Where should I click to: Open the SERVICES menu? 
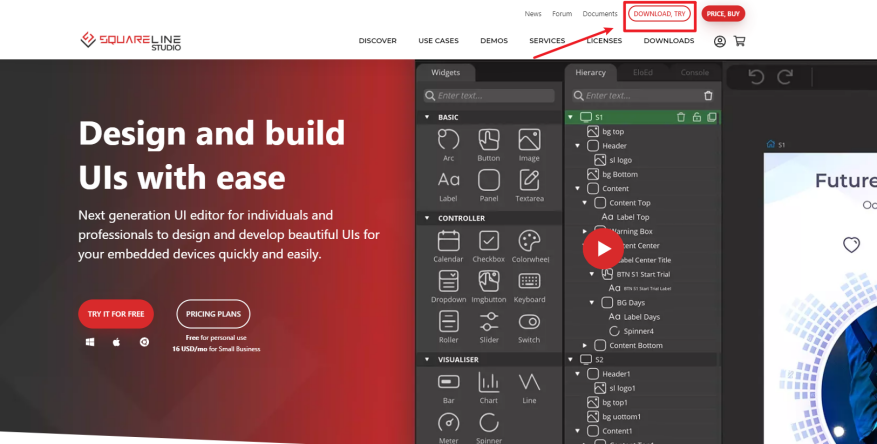[x=547, y=41]
